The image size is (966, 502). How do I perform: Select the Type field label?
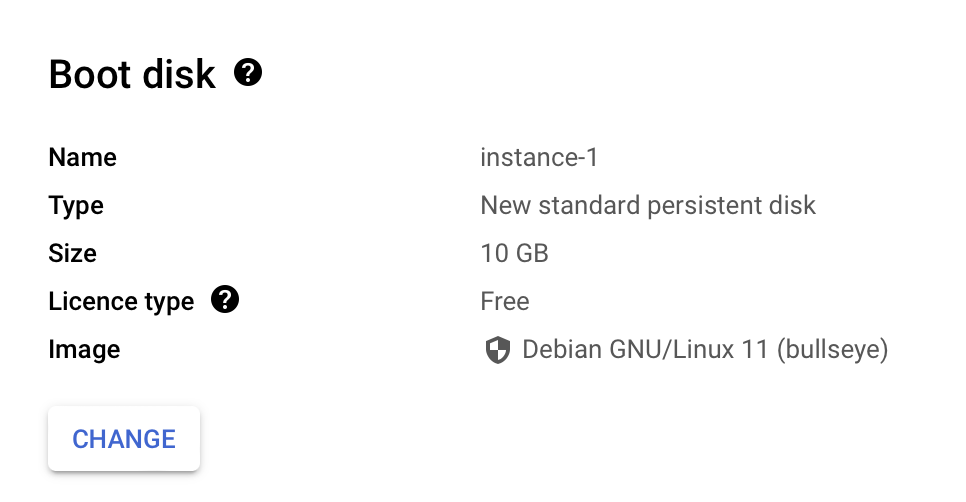click(x=76, y=206)
